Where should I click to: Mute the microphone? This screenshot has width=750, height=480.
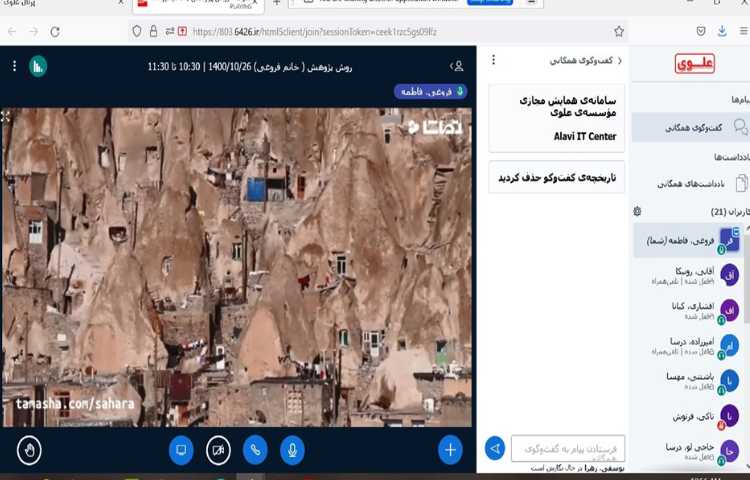click(x=292, y=450)
